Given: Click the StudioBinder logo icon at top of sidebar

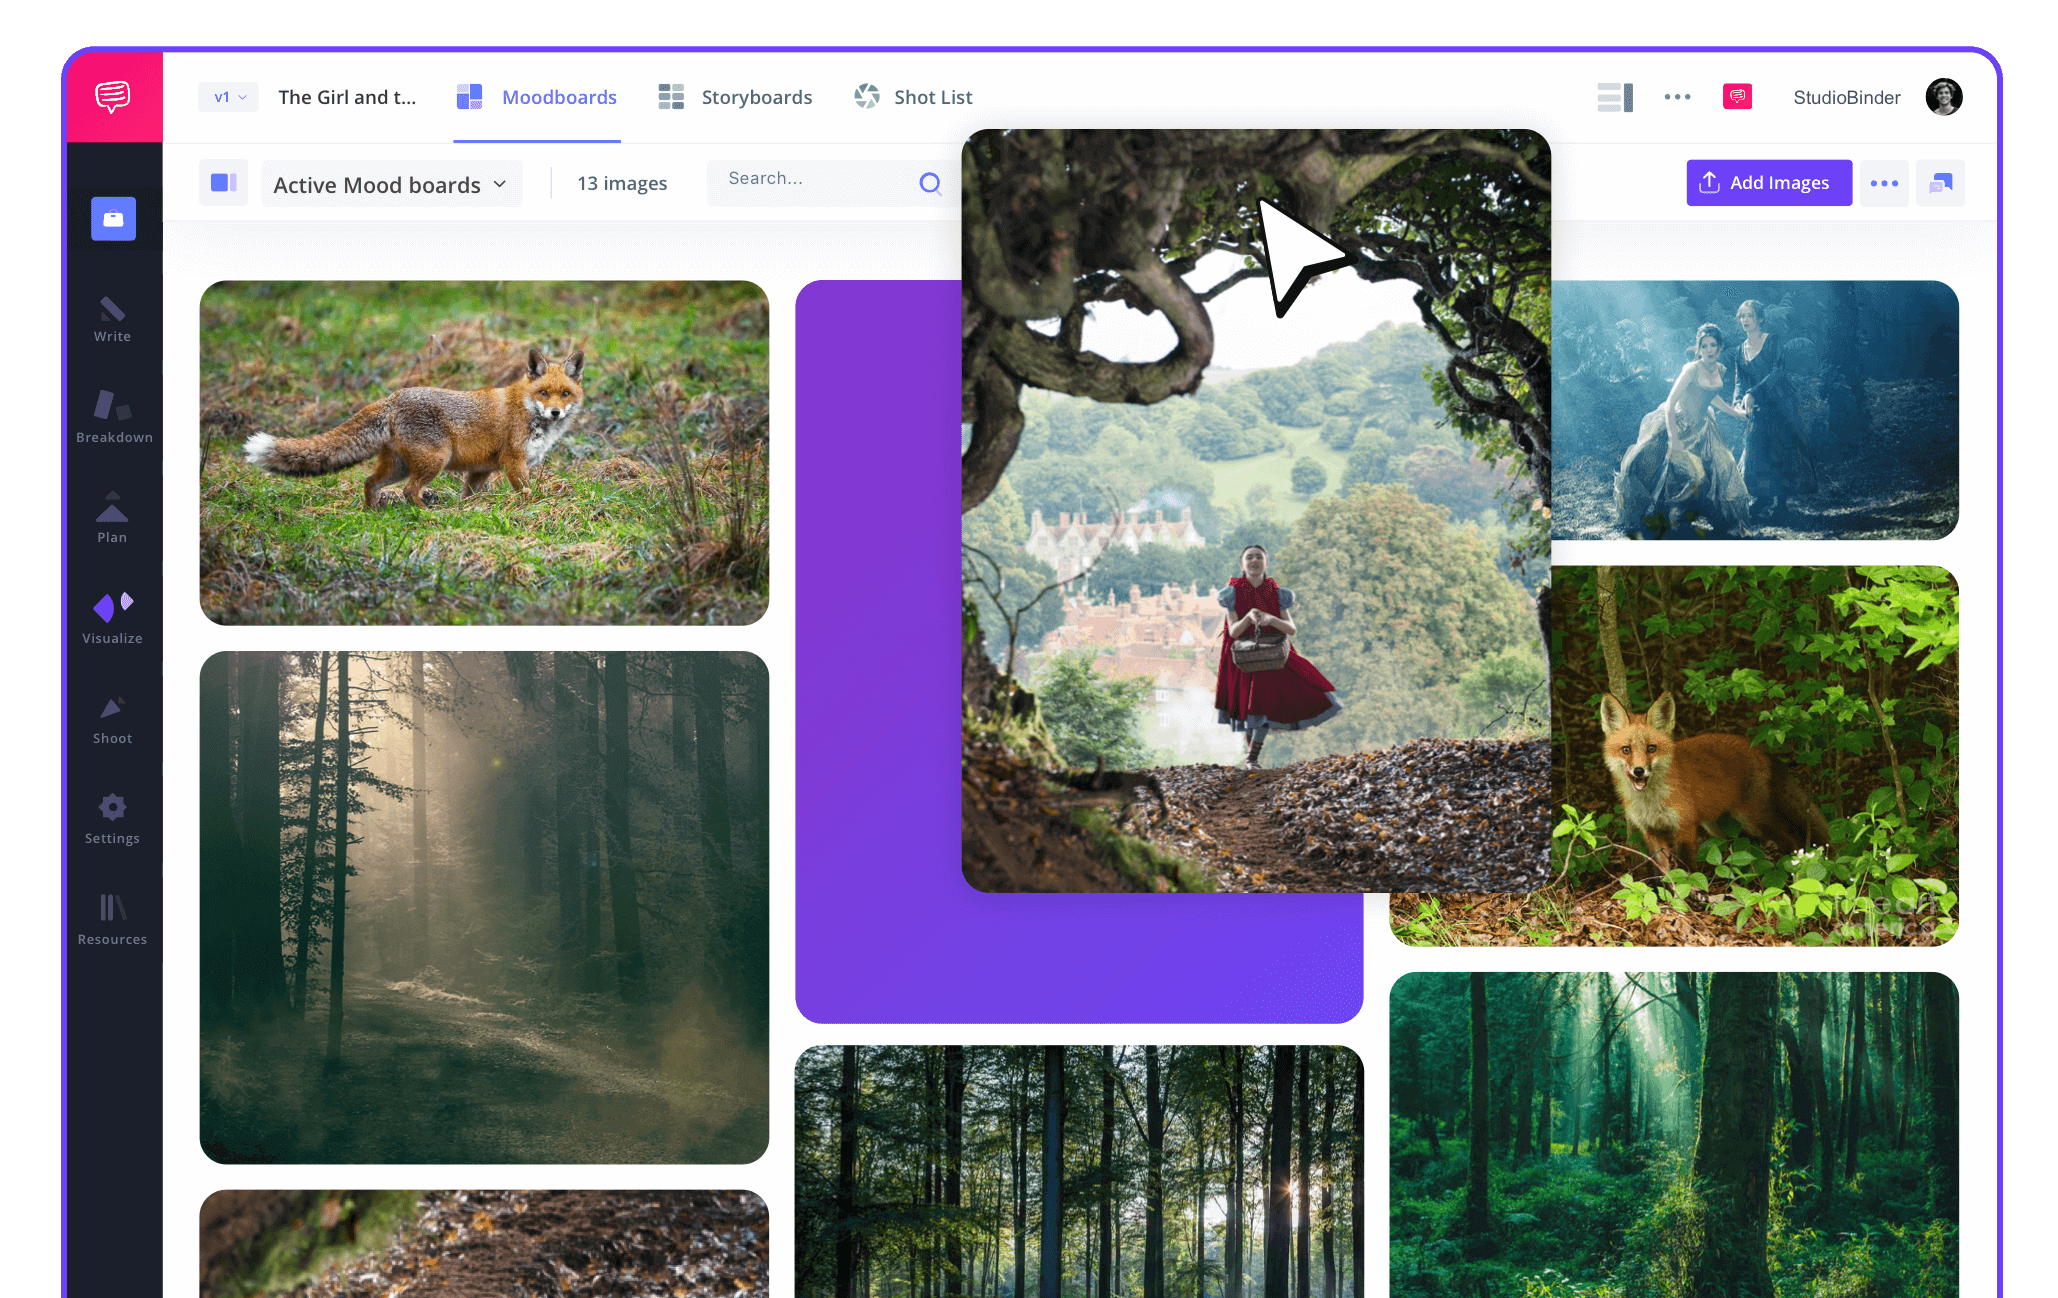Looking at the screenshot, I should 113,97.
